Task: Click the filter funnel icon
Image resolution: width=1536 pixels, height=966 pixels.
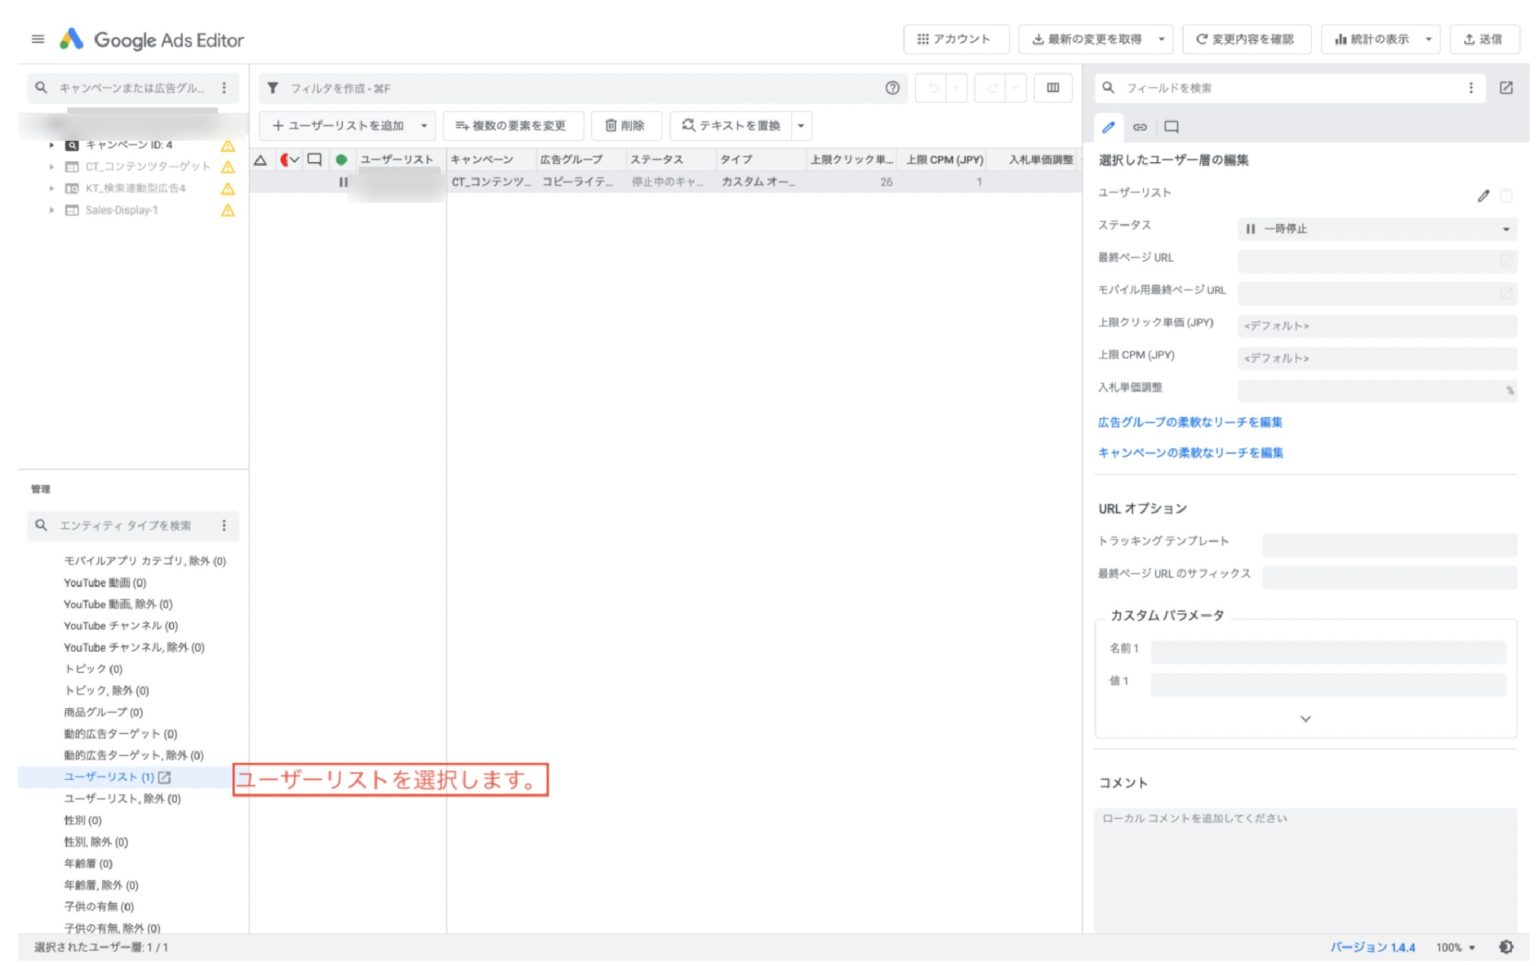Action: [273, 88]
